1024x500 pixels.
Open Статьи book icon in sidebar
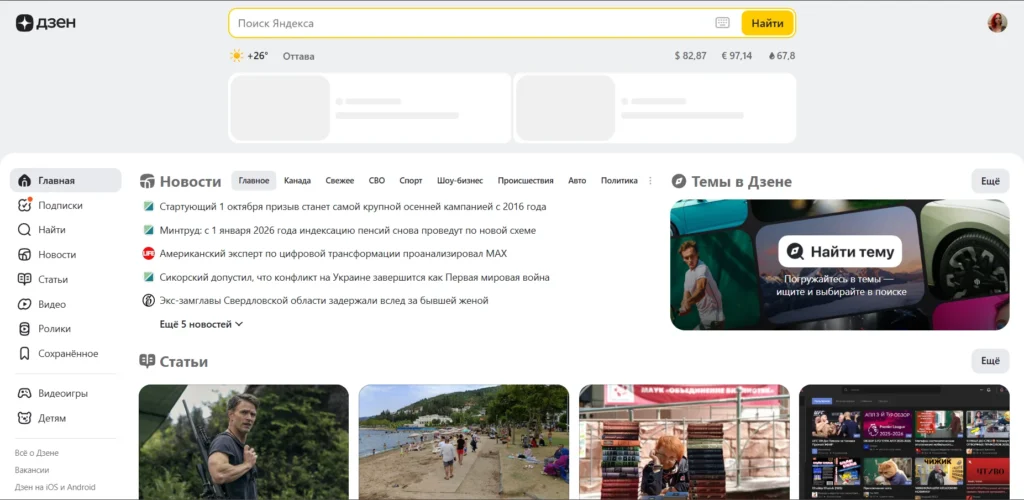(x=24, y=279)
